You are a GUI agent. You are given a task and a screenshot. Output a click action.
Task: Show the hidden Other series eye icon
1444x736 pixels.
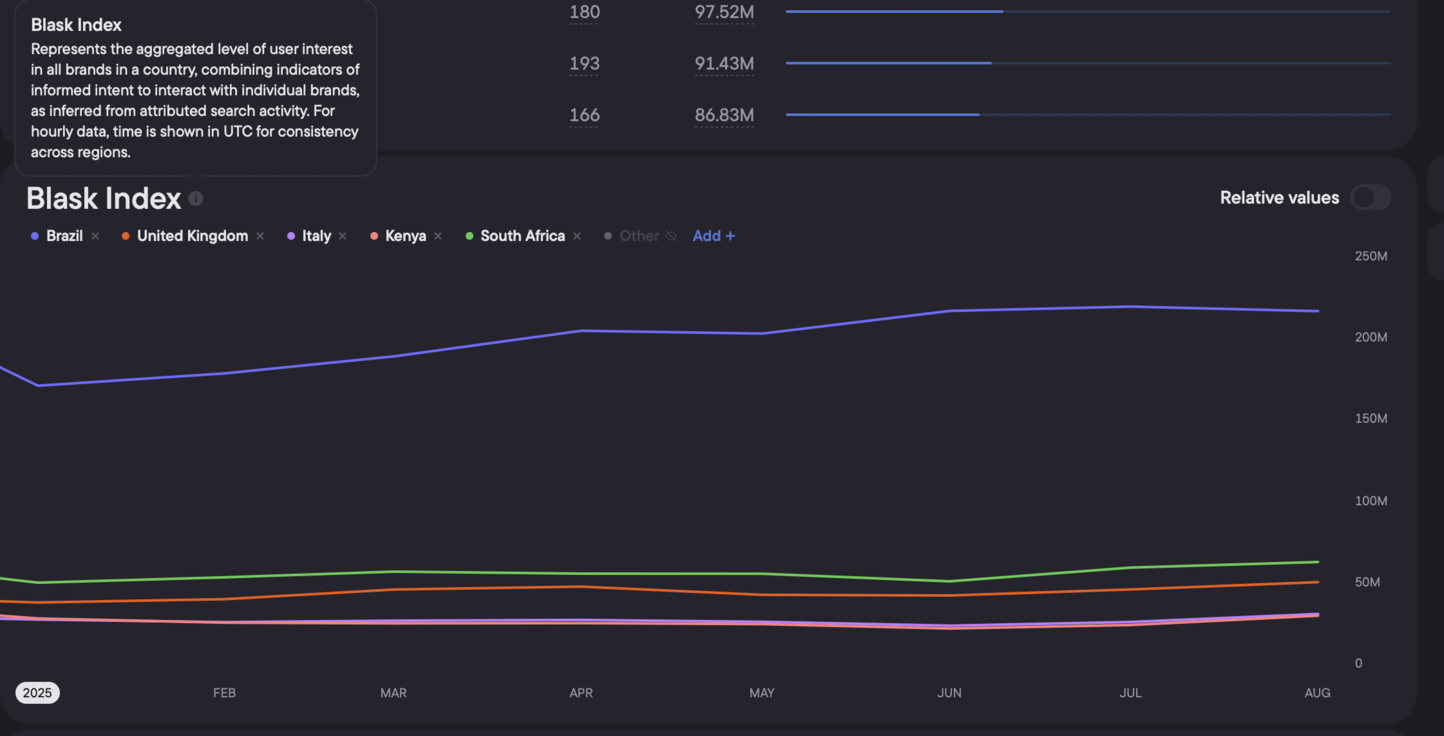tap(671, 236)
